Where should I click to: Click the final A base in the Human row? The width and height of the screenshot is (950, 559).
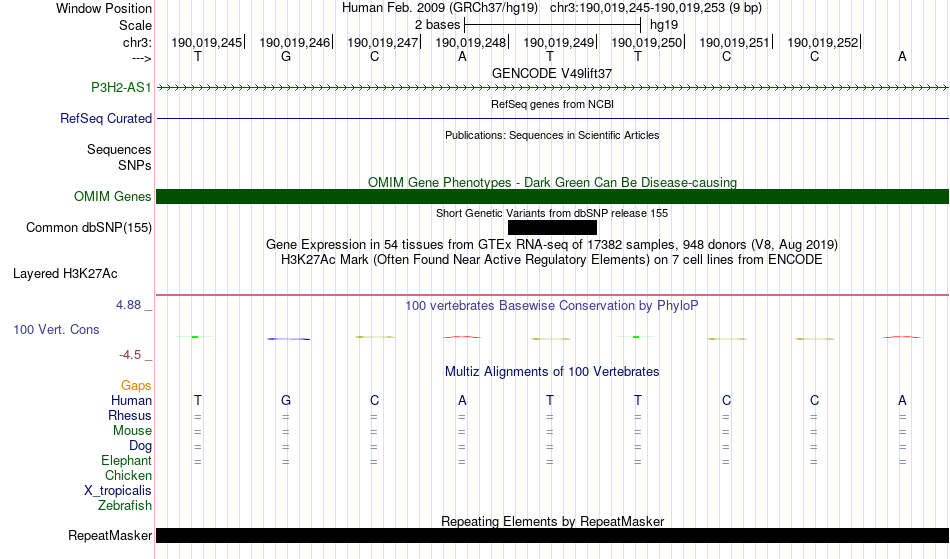(x=902, y=401)
